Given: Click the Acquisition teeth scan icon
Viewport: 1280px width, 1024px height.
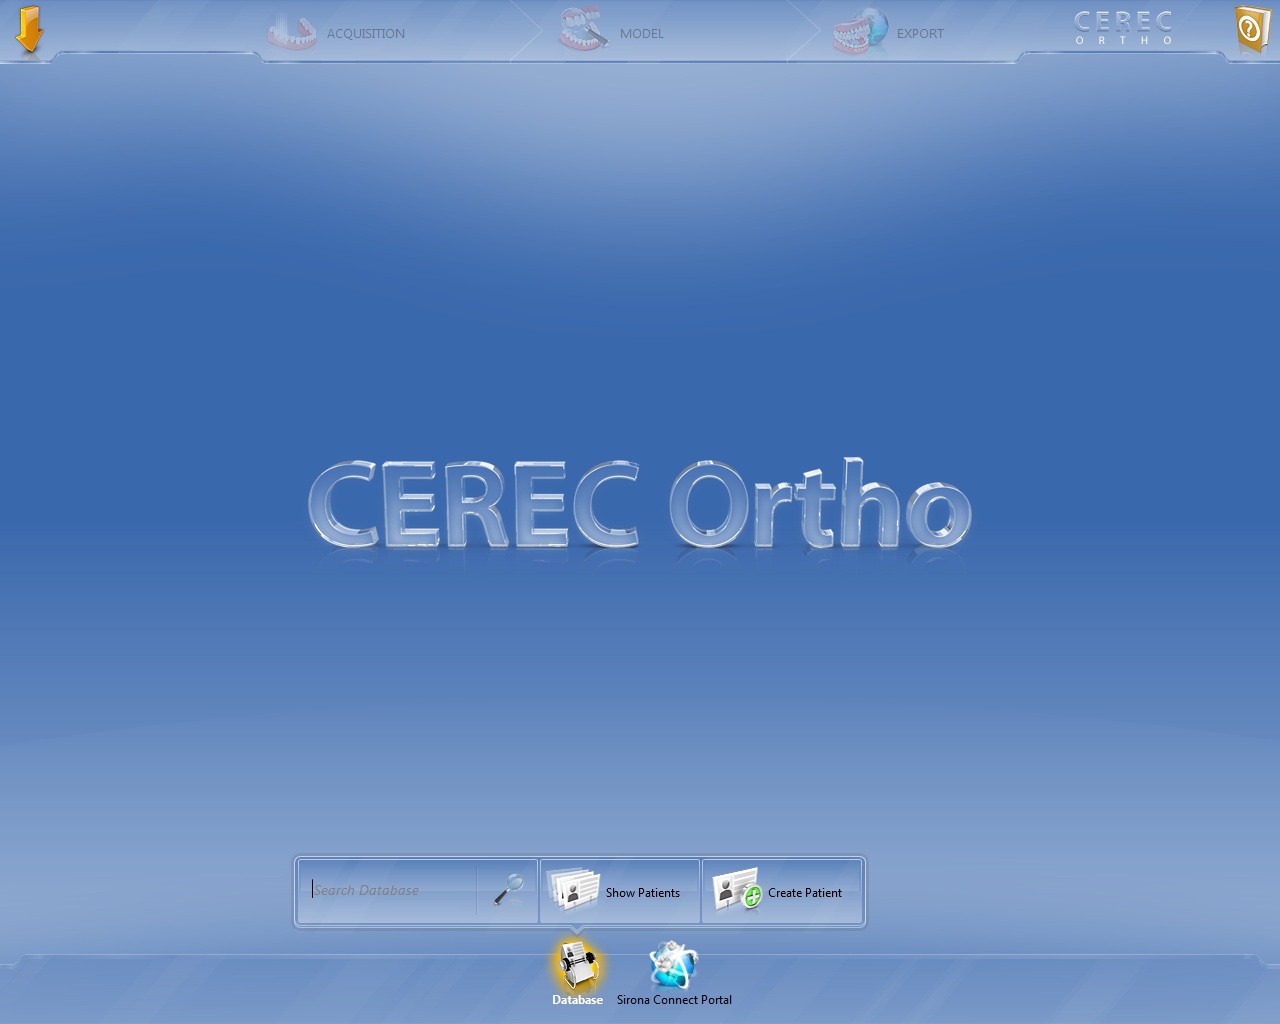Looking at the screenshot, I should (x=291, y=32).
